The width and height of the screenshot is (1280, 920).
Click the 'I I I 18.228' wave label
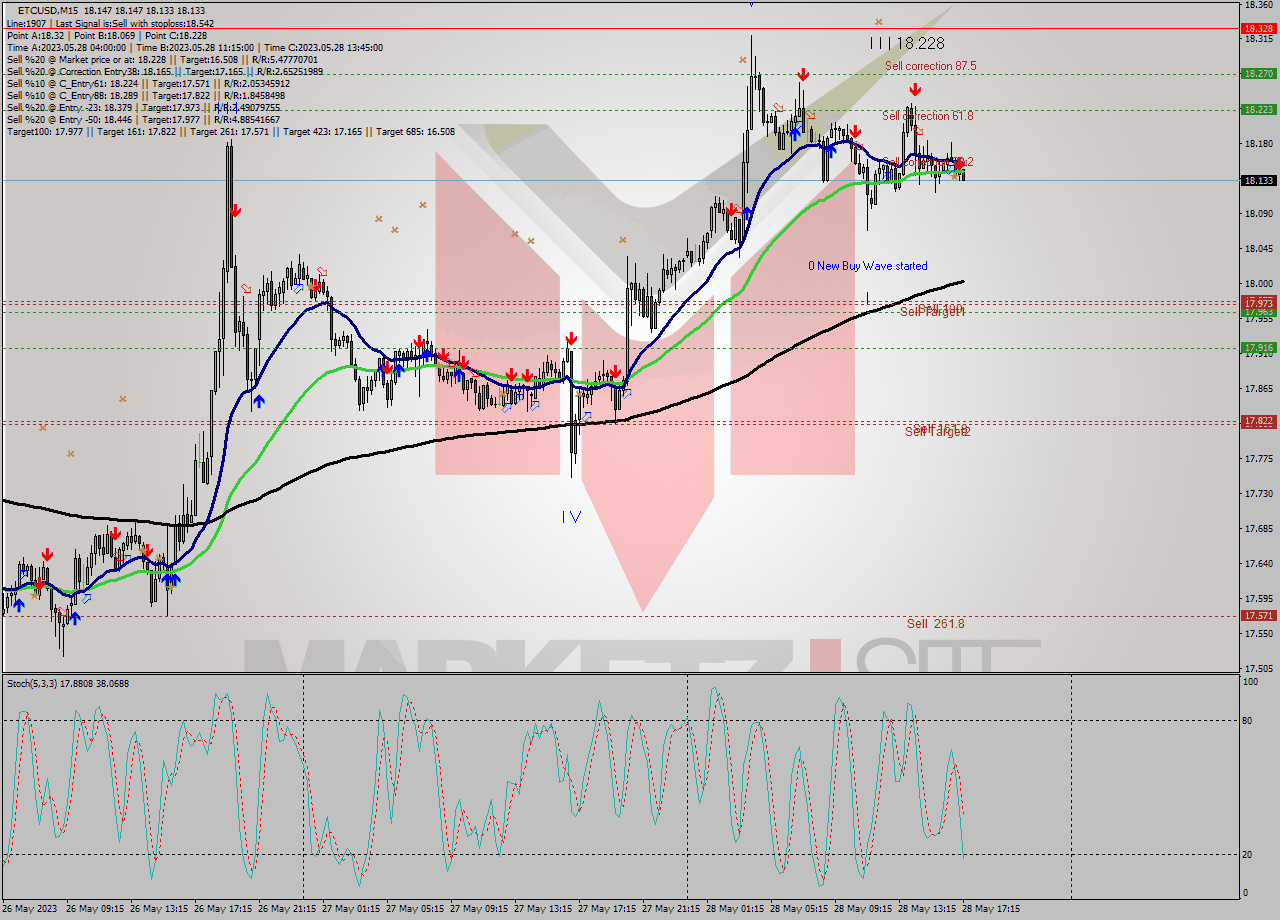[x=906, y=43]
